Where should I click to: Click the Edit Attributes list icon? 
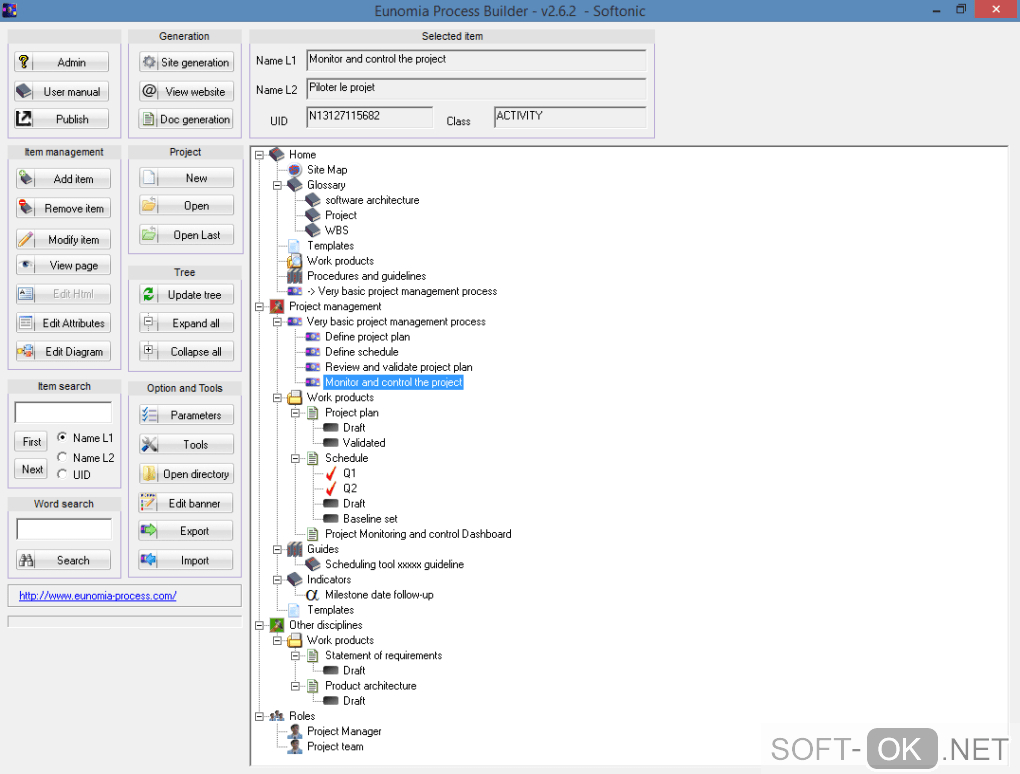point(26,323)
